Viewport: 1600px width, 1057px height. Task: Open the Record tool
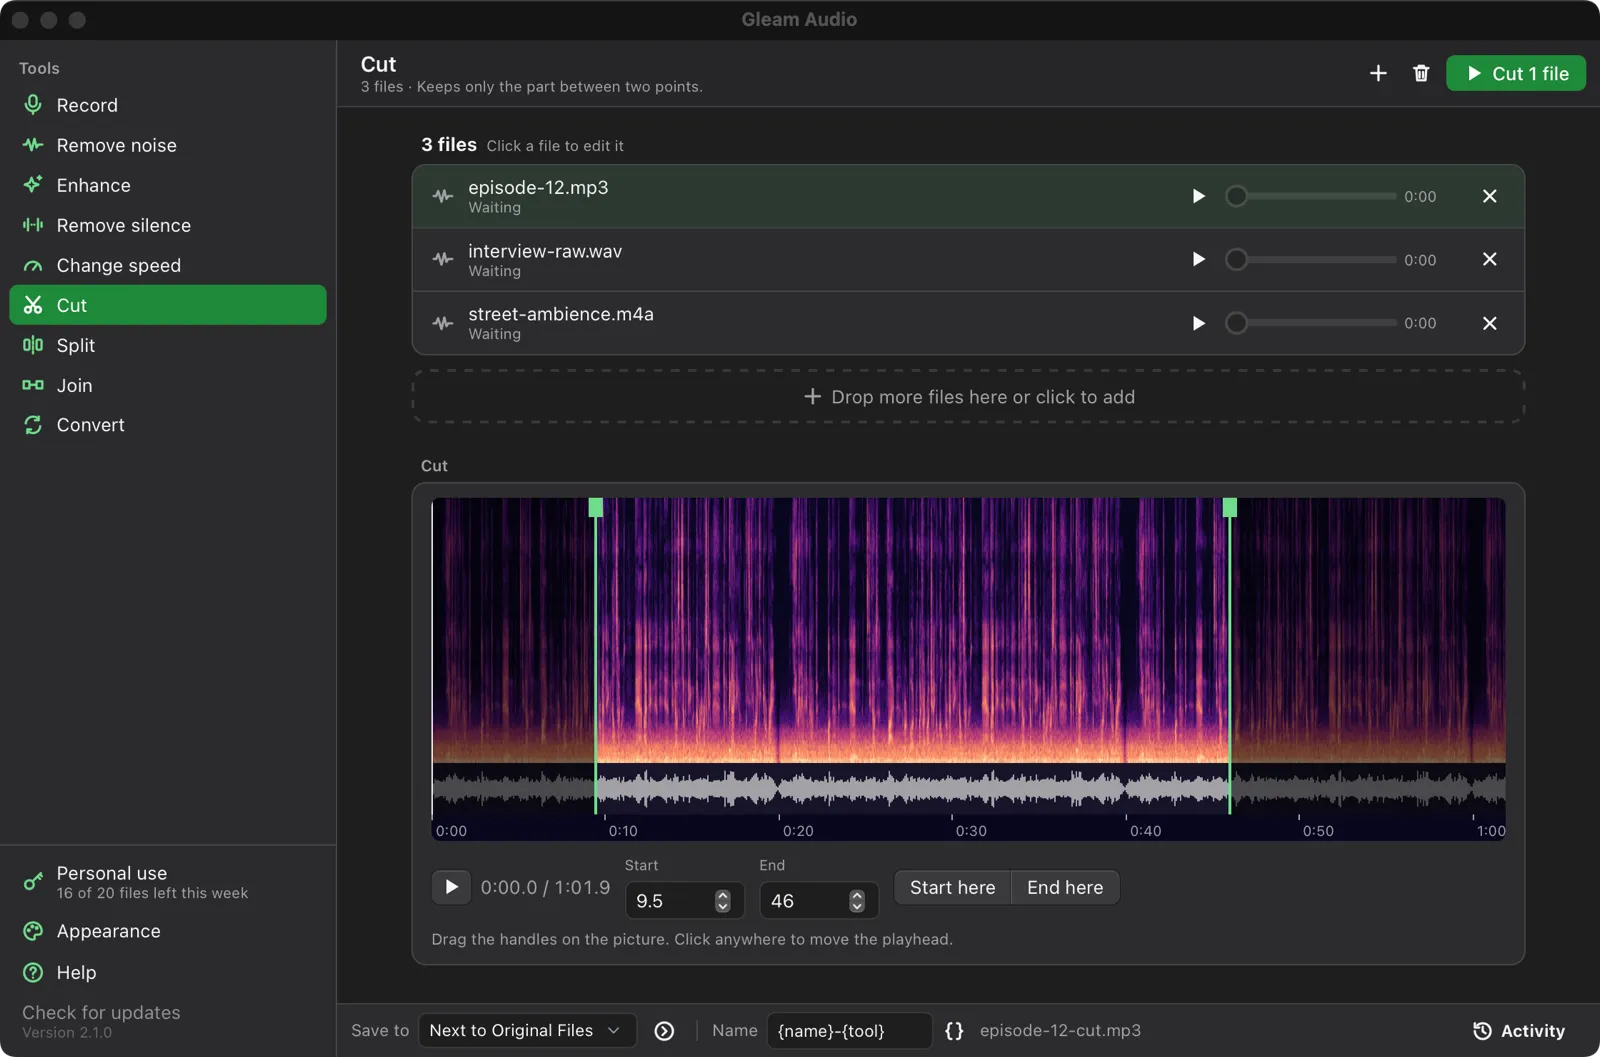pyautogui.click(x=168, y=105)
